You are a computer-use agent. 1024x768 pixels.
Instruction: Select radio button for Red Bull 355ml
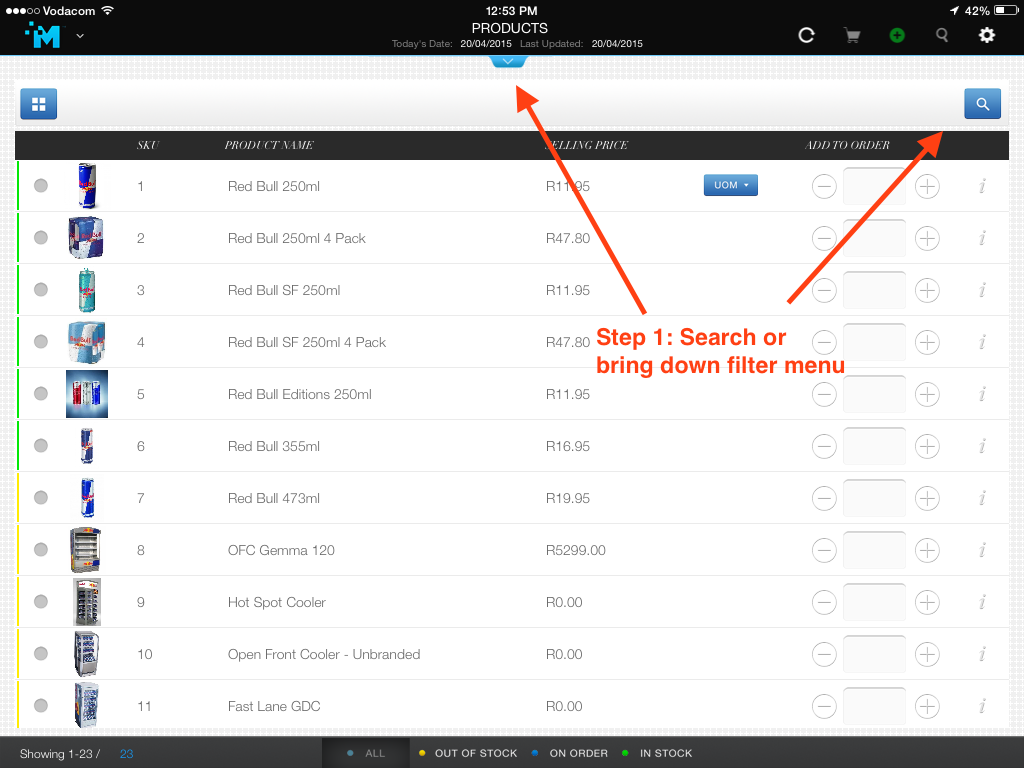[40, 445]
